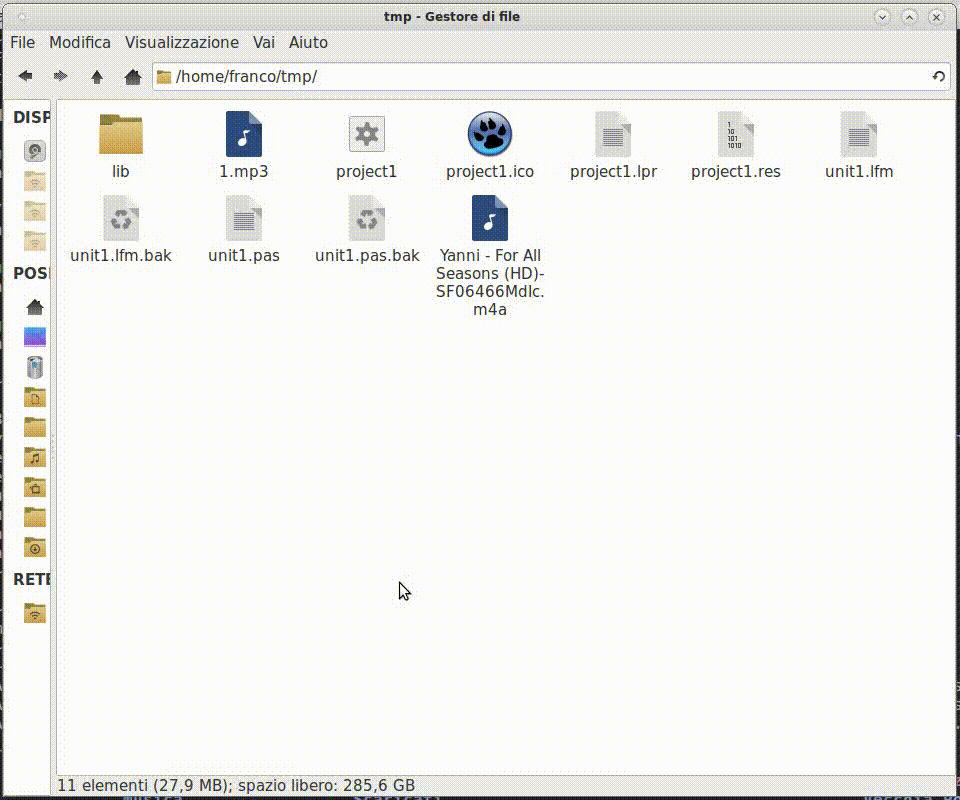Open the Vai menu

[x=264, y=42]
